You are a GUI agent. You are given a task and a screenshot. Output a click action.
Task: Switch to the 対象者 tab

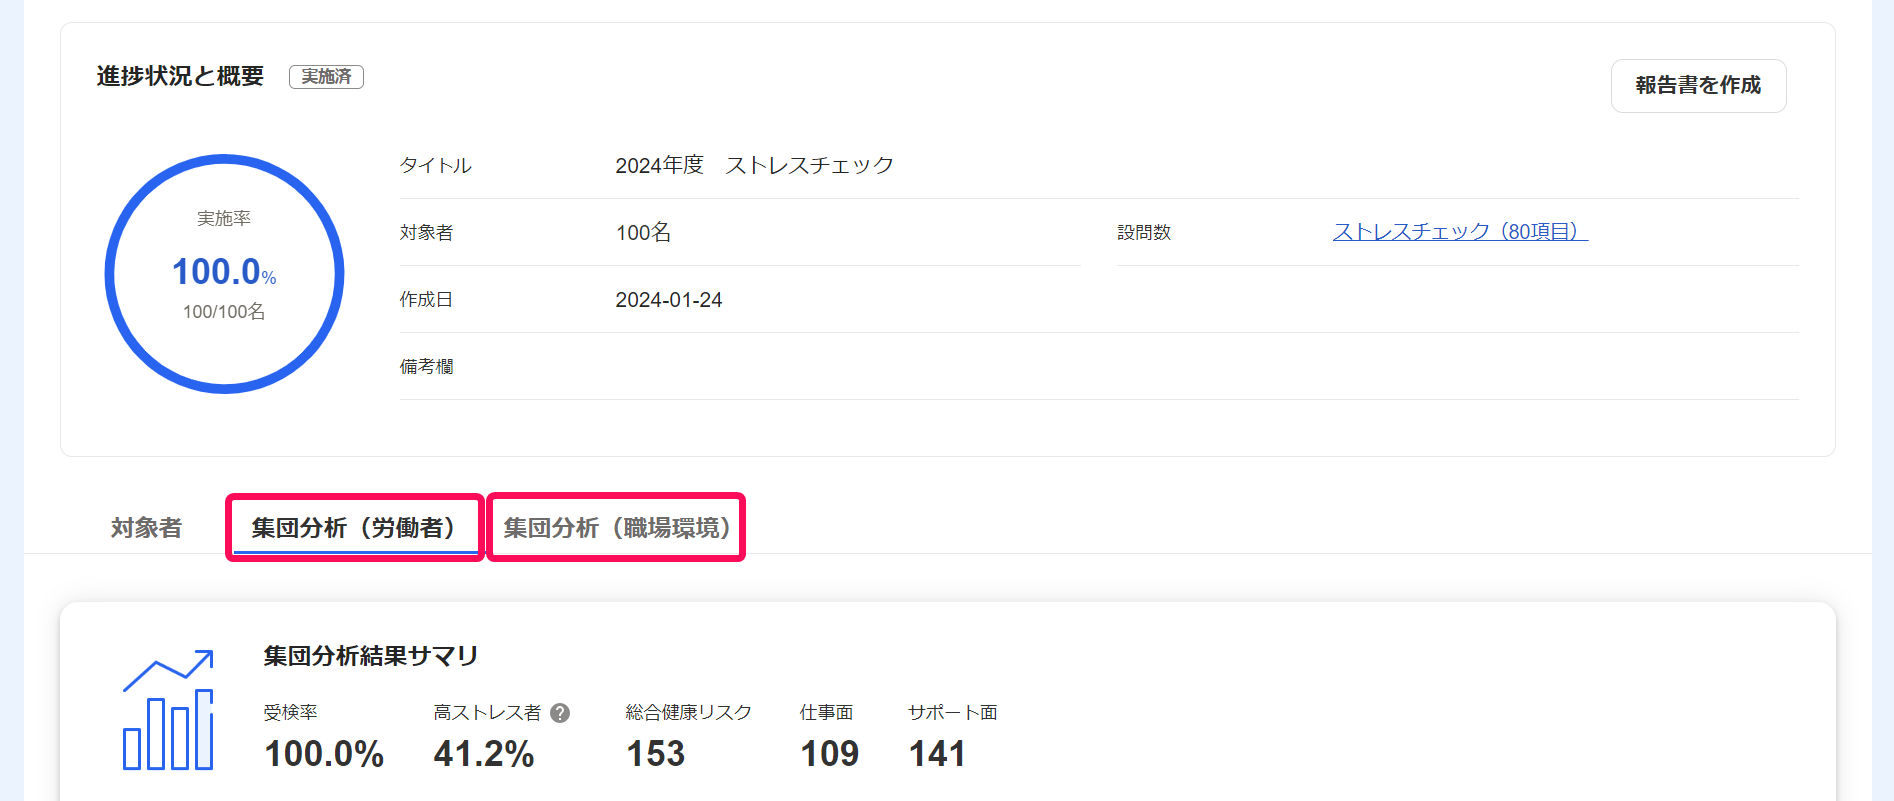pyautogui.click(x=146, y=528)
